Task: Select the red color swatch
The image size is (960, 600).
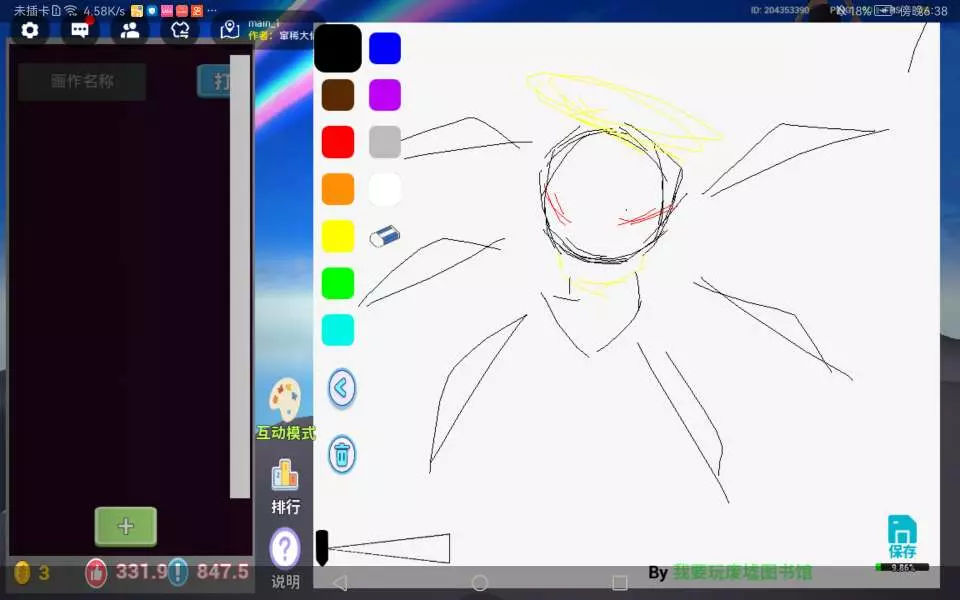Action: [x=338, y=142]
